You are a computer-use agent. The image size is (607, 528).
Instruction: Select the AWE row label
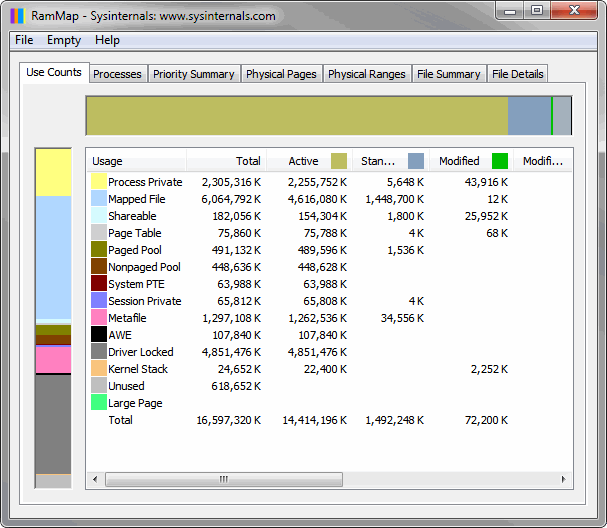(x=120, y=335)
